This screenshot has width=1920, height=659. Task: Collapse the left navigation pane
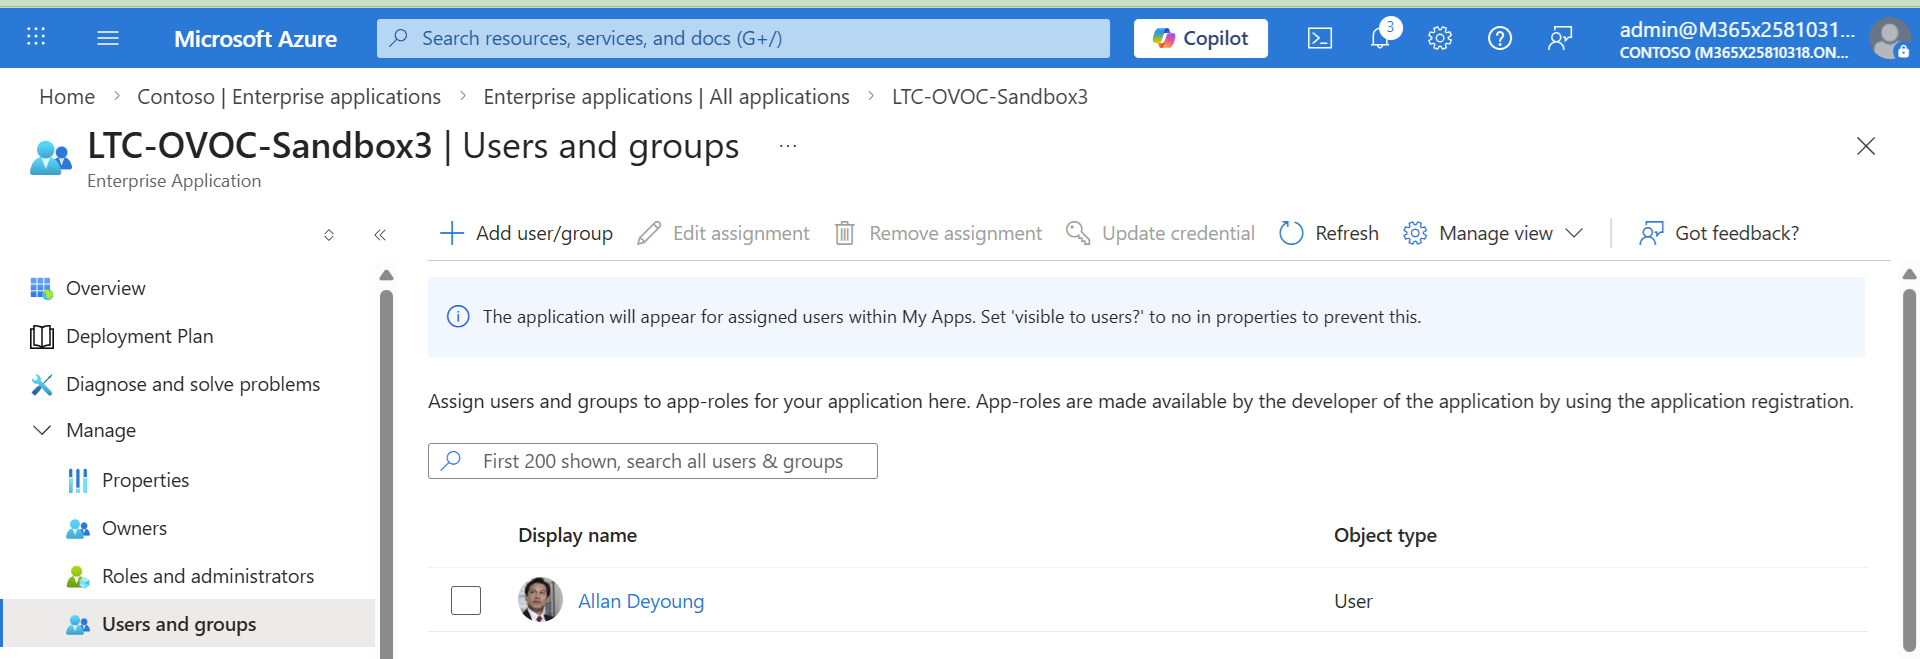(380, 235)
